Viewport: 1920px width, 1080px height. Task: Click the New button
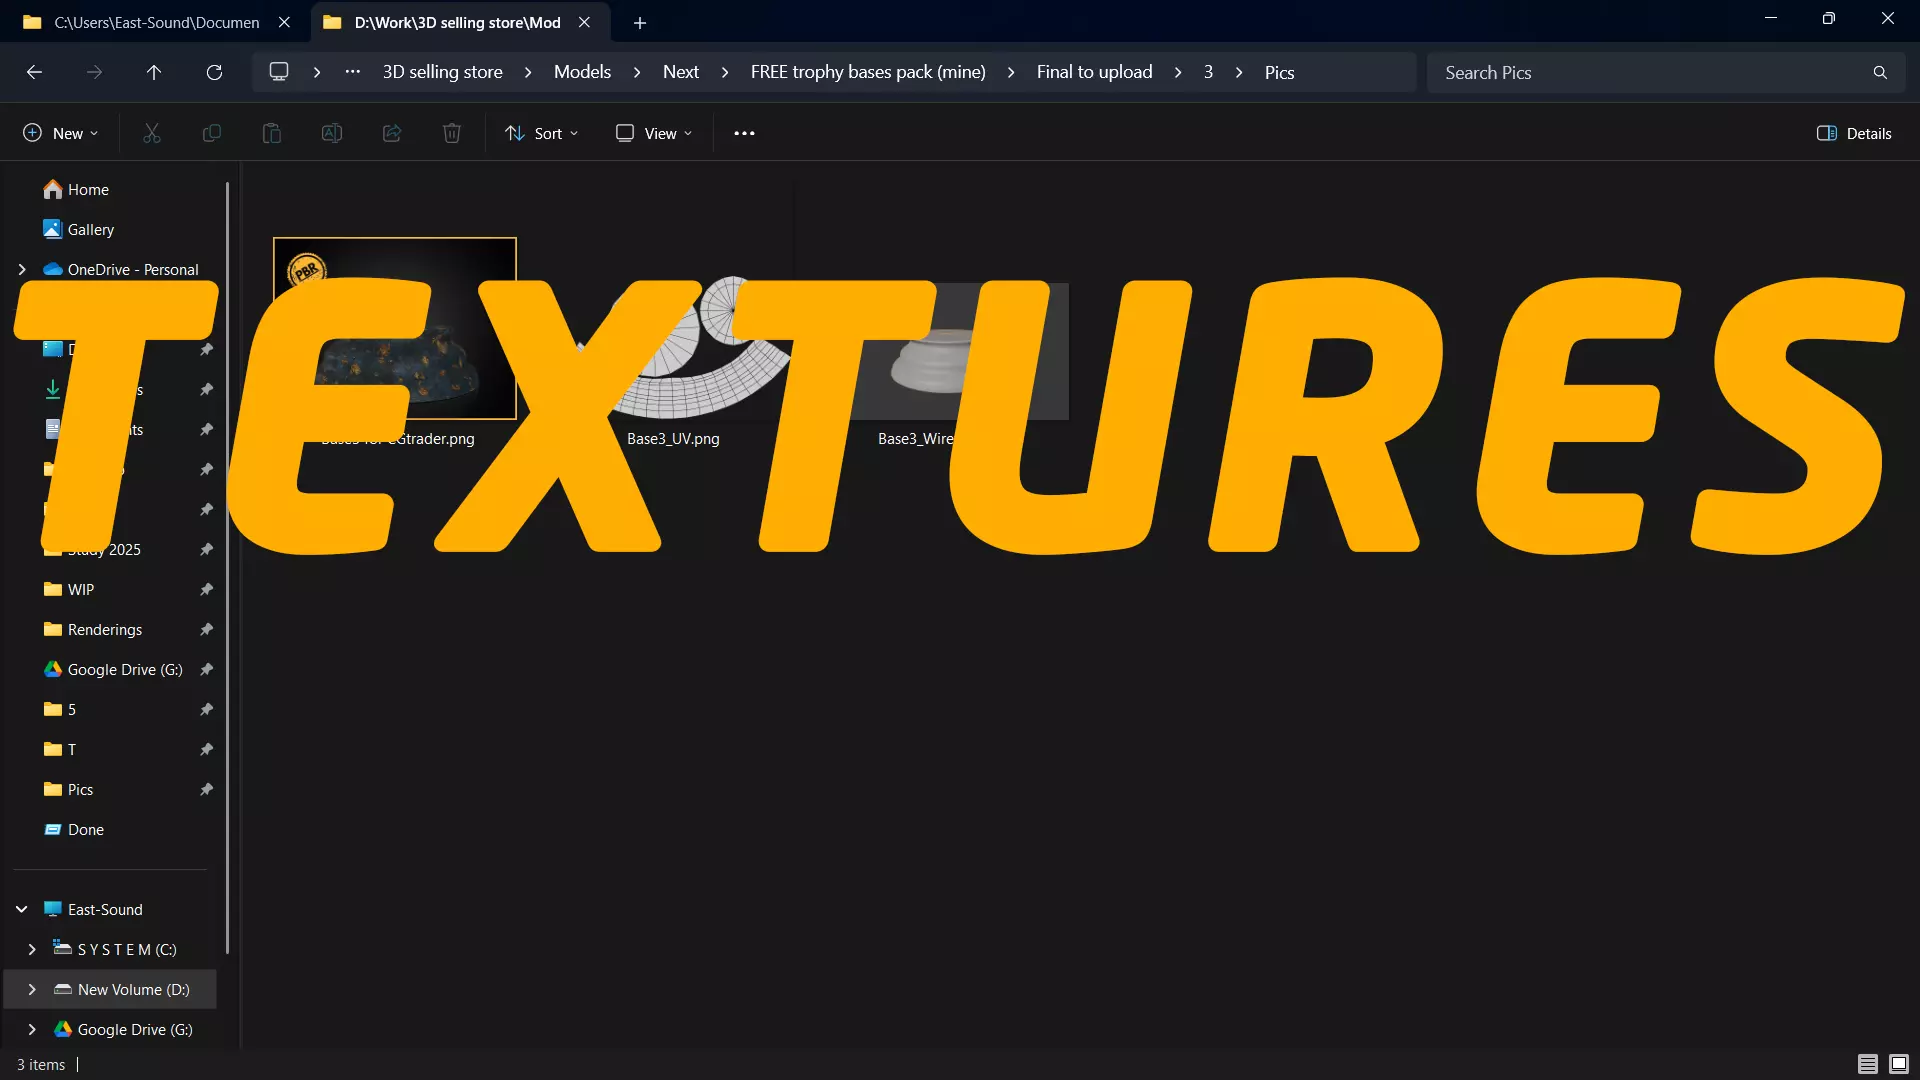[x=60, y=133]
